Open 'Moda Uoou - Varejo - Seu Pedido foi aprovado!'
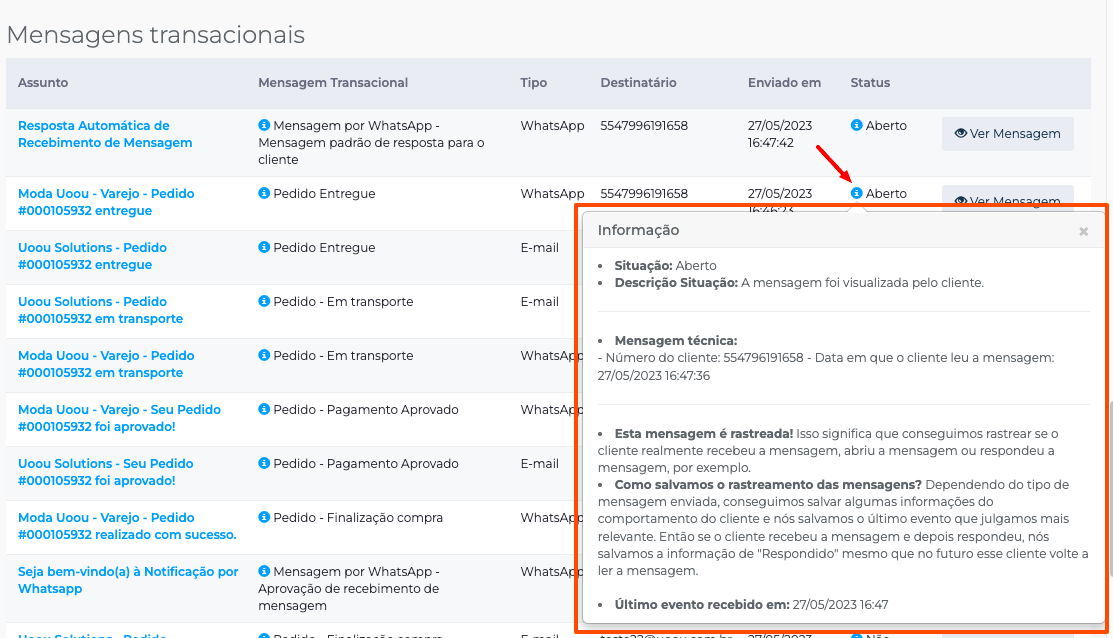This screenshot has height=638, width=1113. point(119,418)
